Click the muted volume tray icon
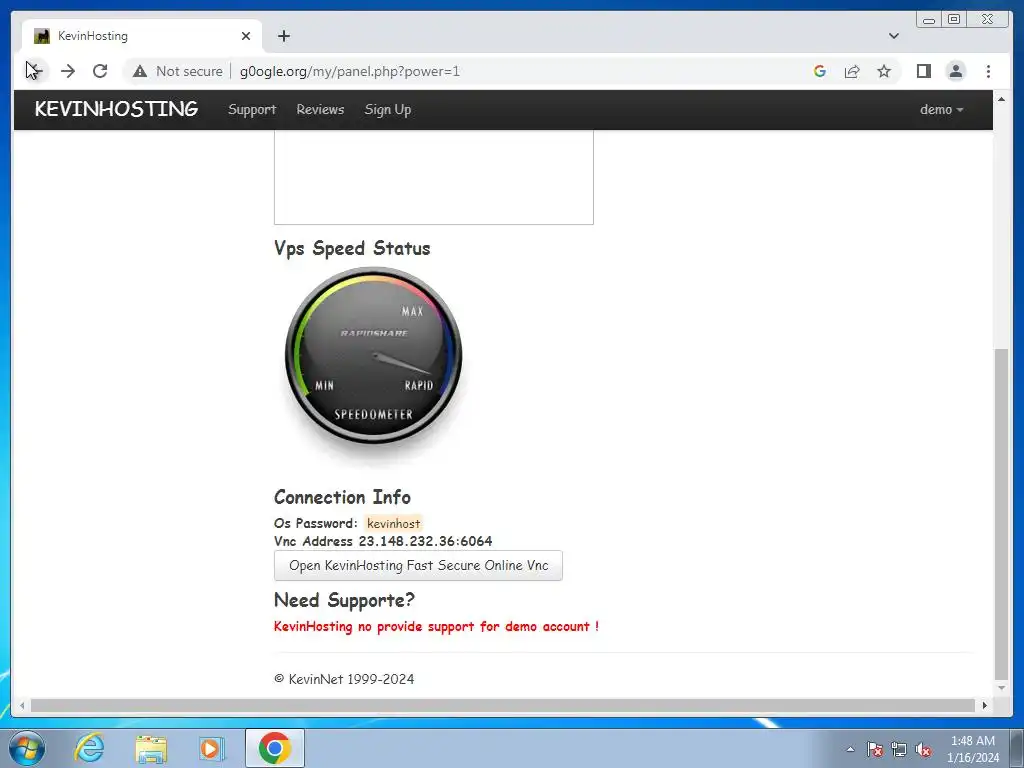The width and height of the screenshot is (1024, 768). pos(923,749)
